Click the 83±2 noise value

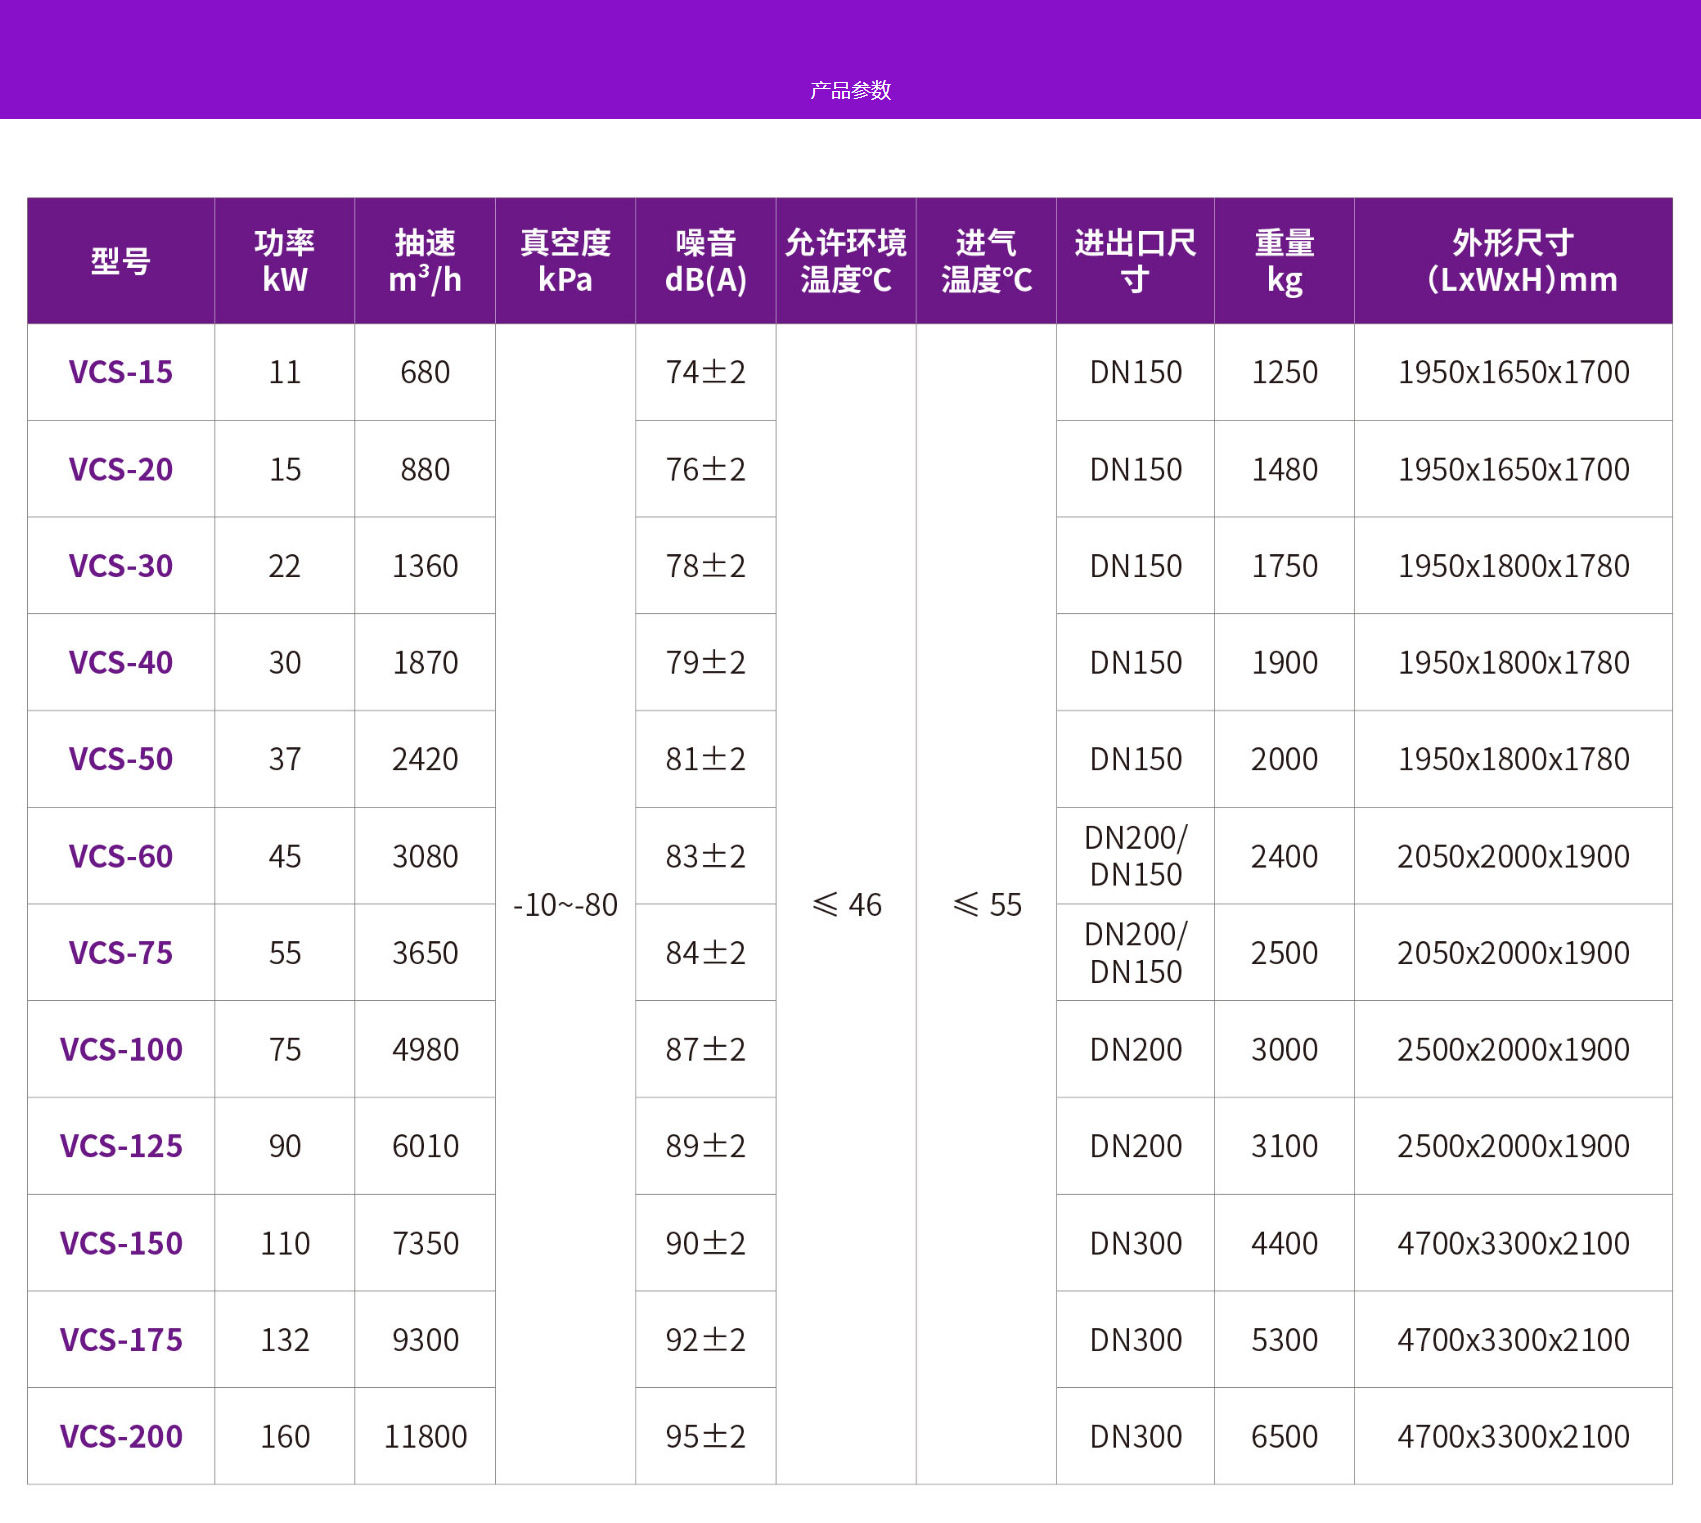706,856
